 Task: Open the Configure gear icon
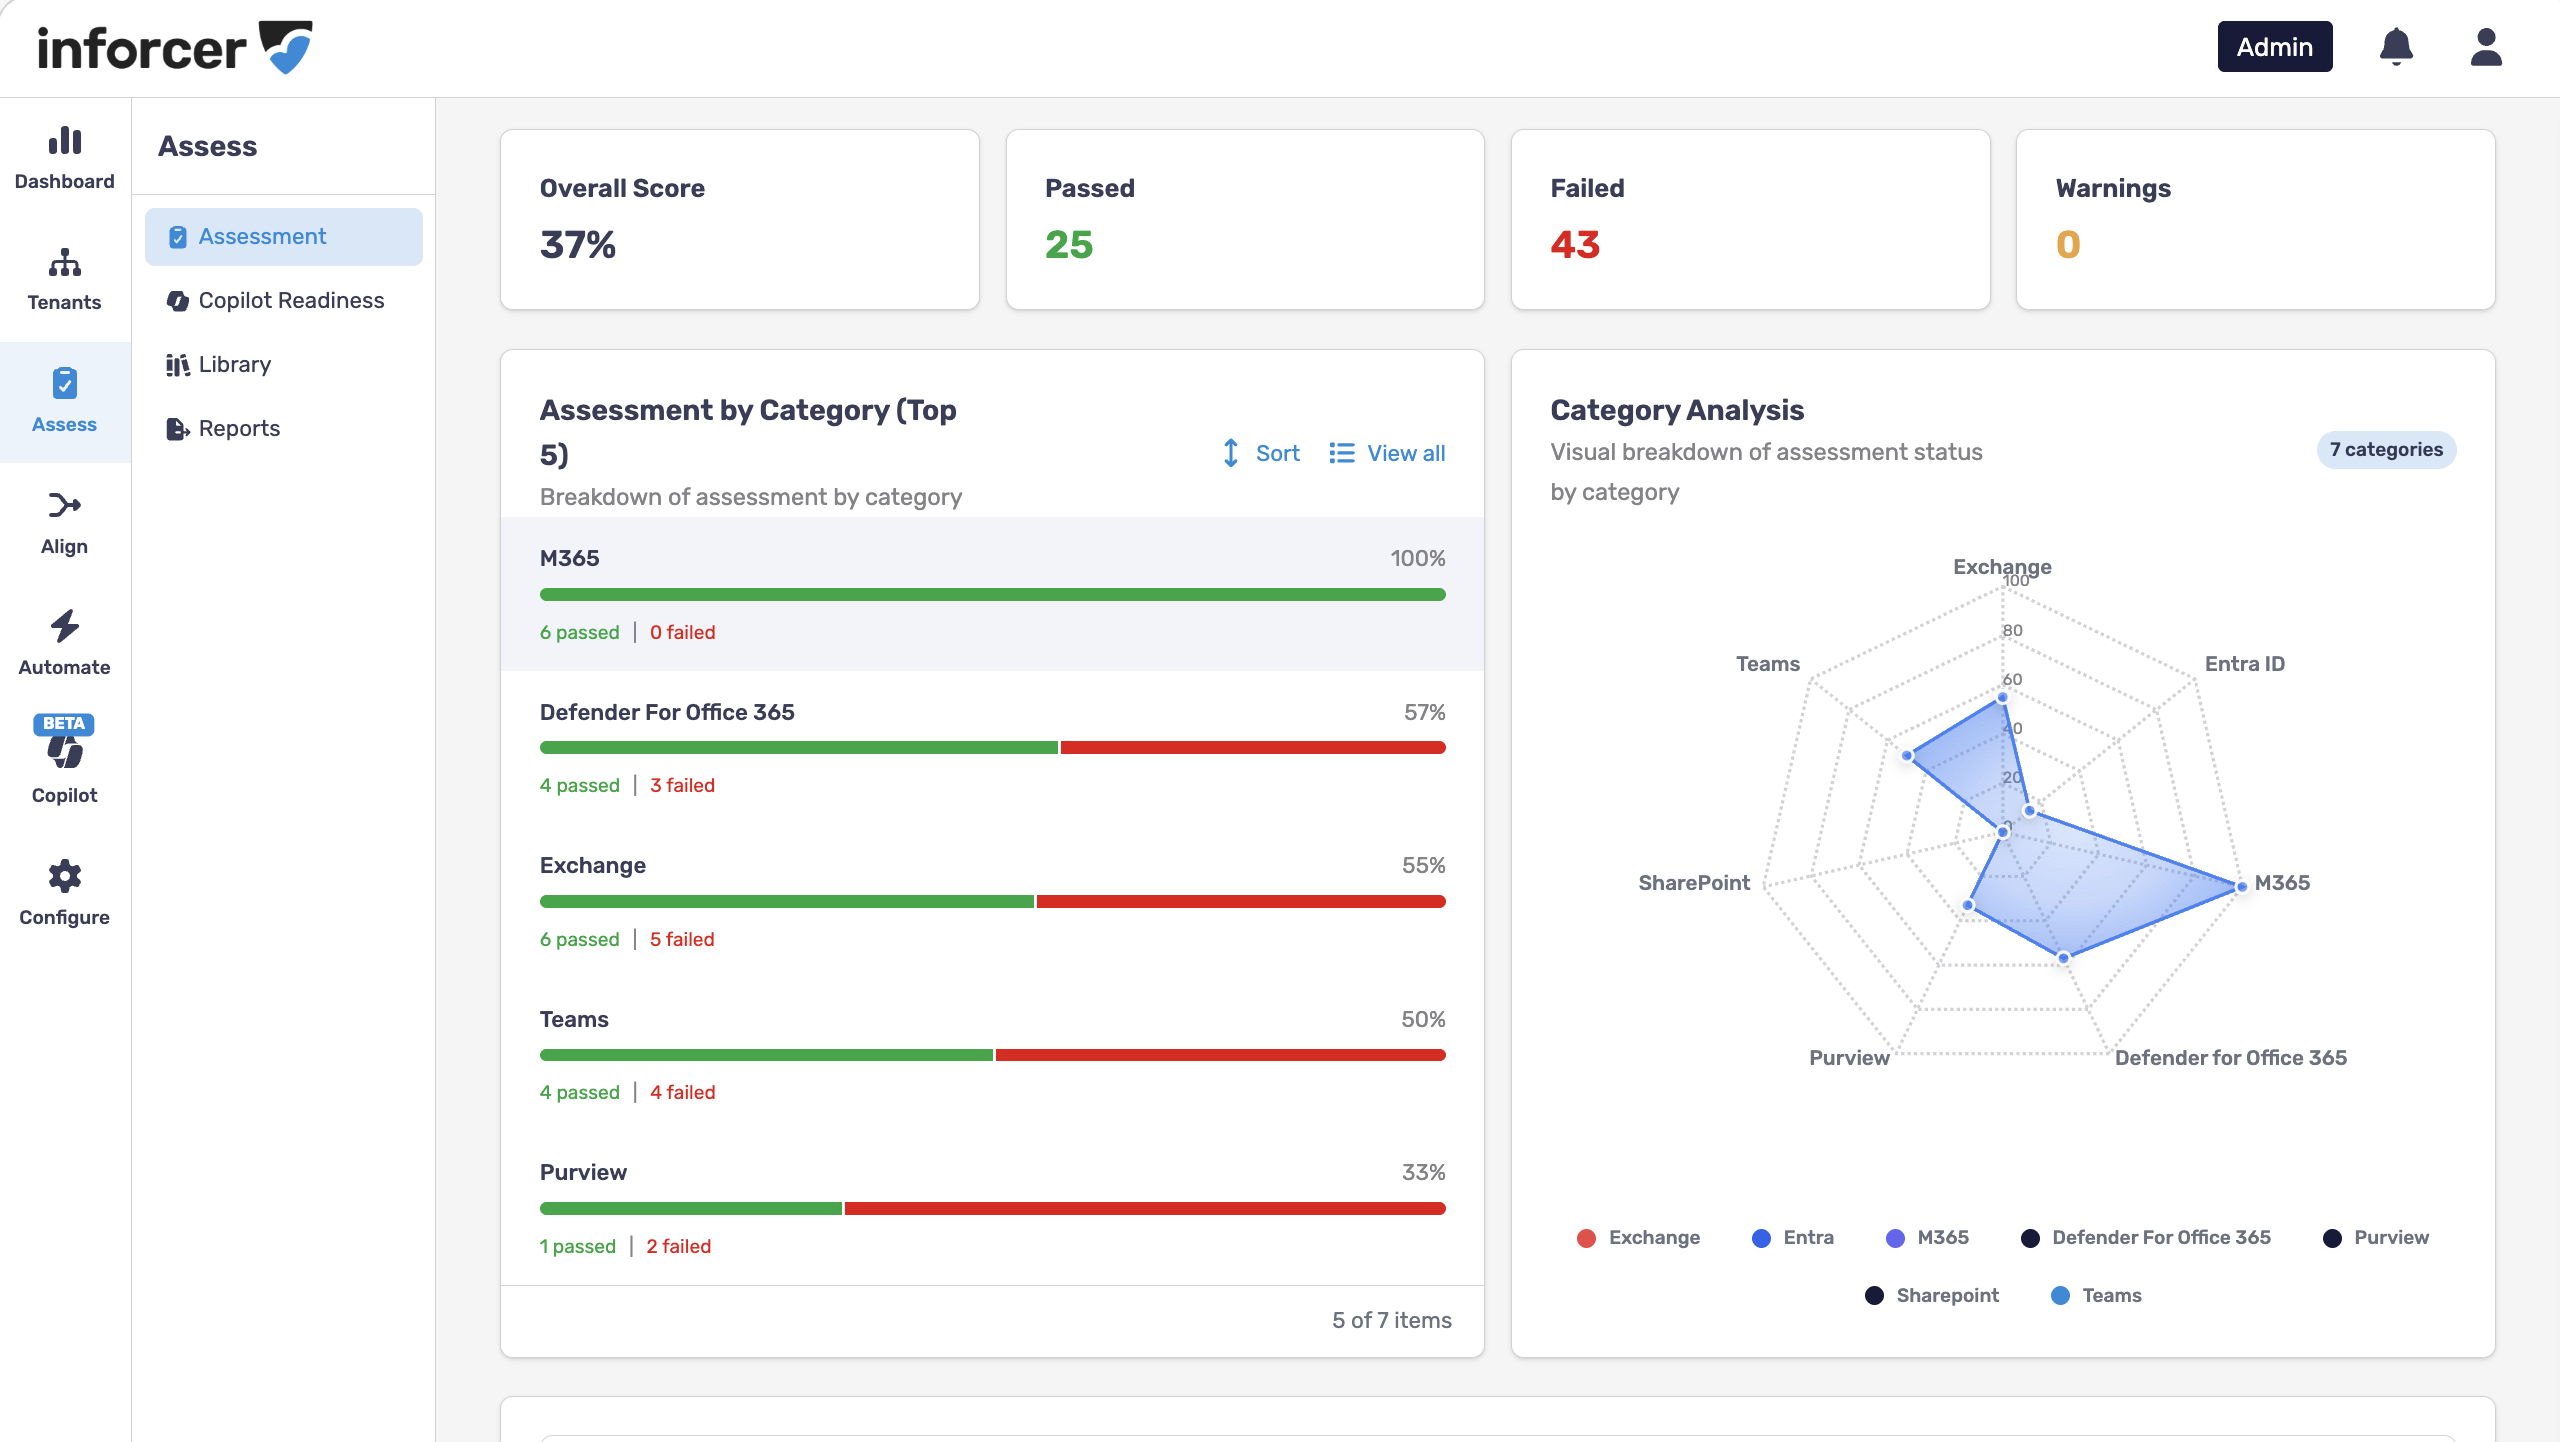[65, 876]
